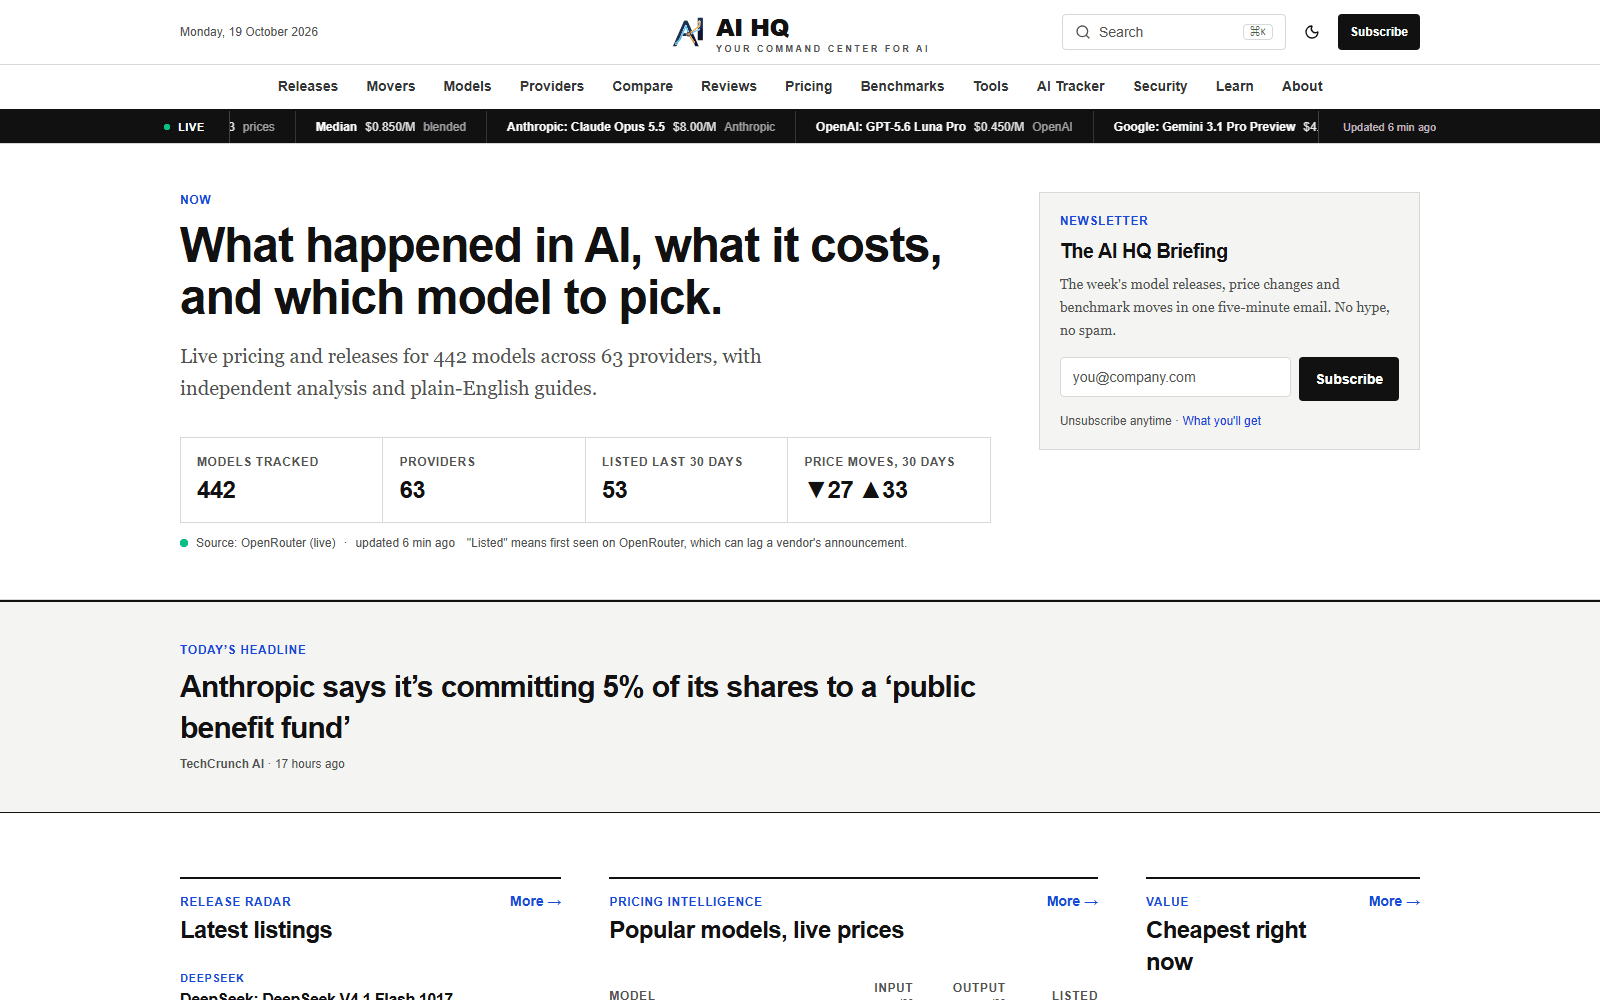Open the Anthropic public benefit fund headline
Image resolution: width=1600 pixels, height=1000 pixels.
tap(578, 707)
